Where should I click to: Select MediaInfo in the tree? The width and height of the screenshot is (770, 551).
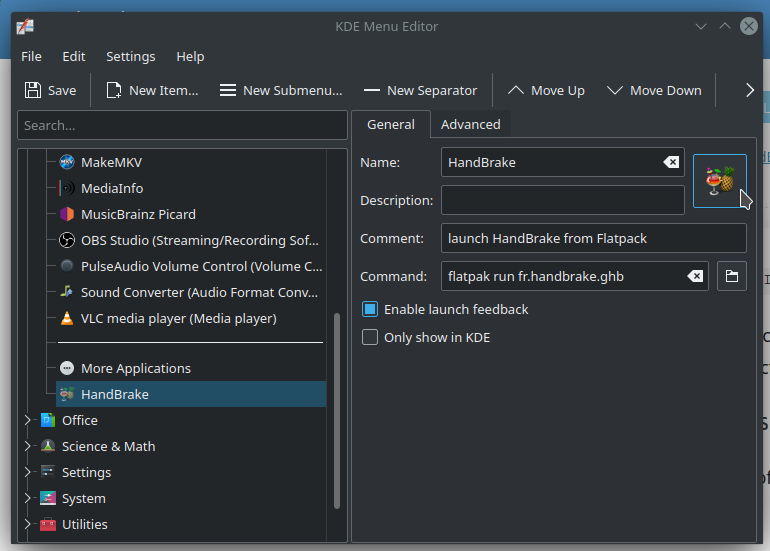point(112,188)
